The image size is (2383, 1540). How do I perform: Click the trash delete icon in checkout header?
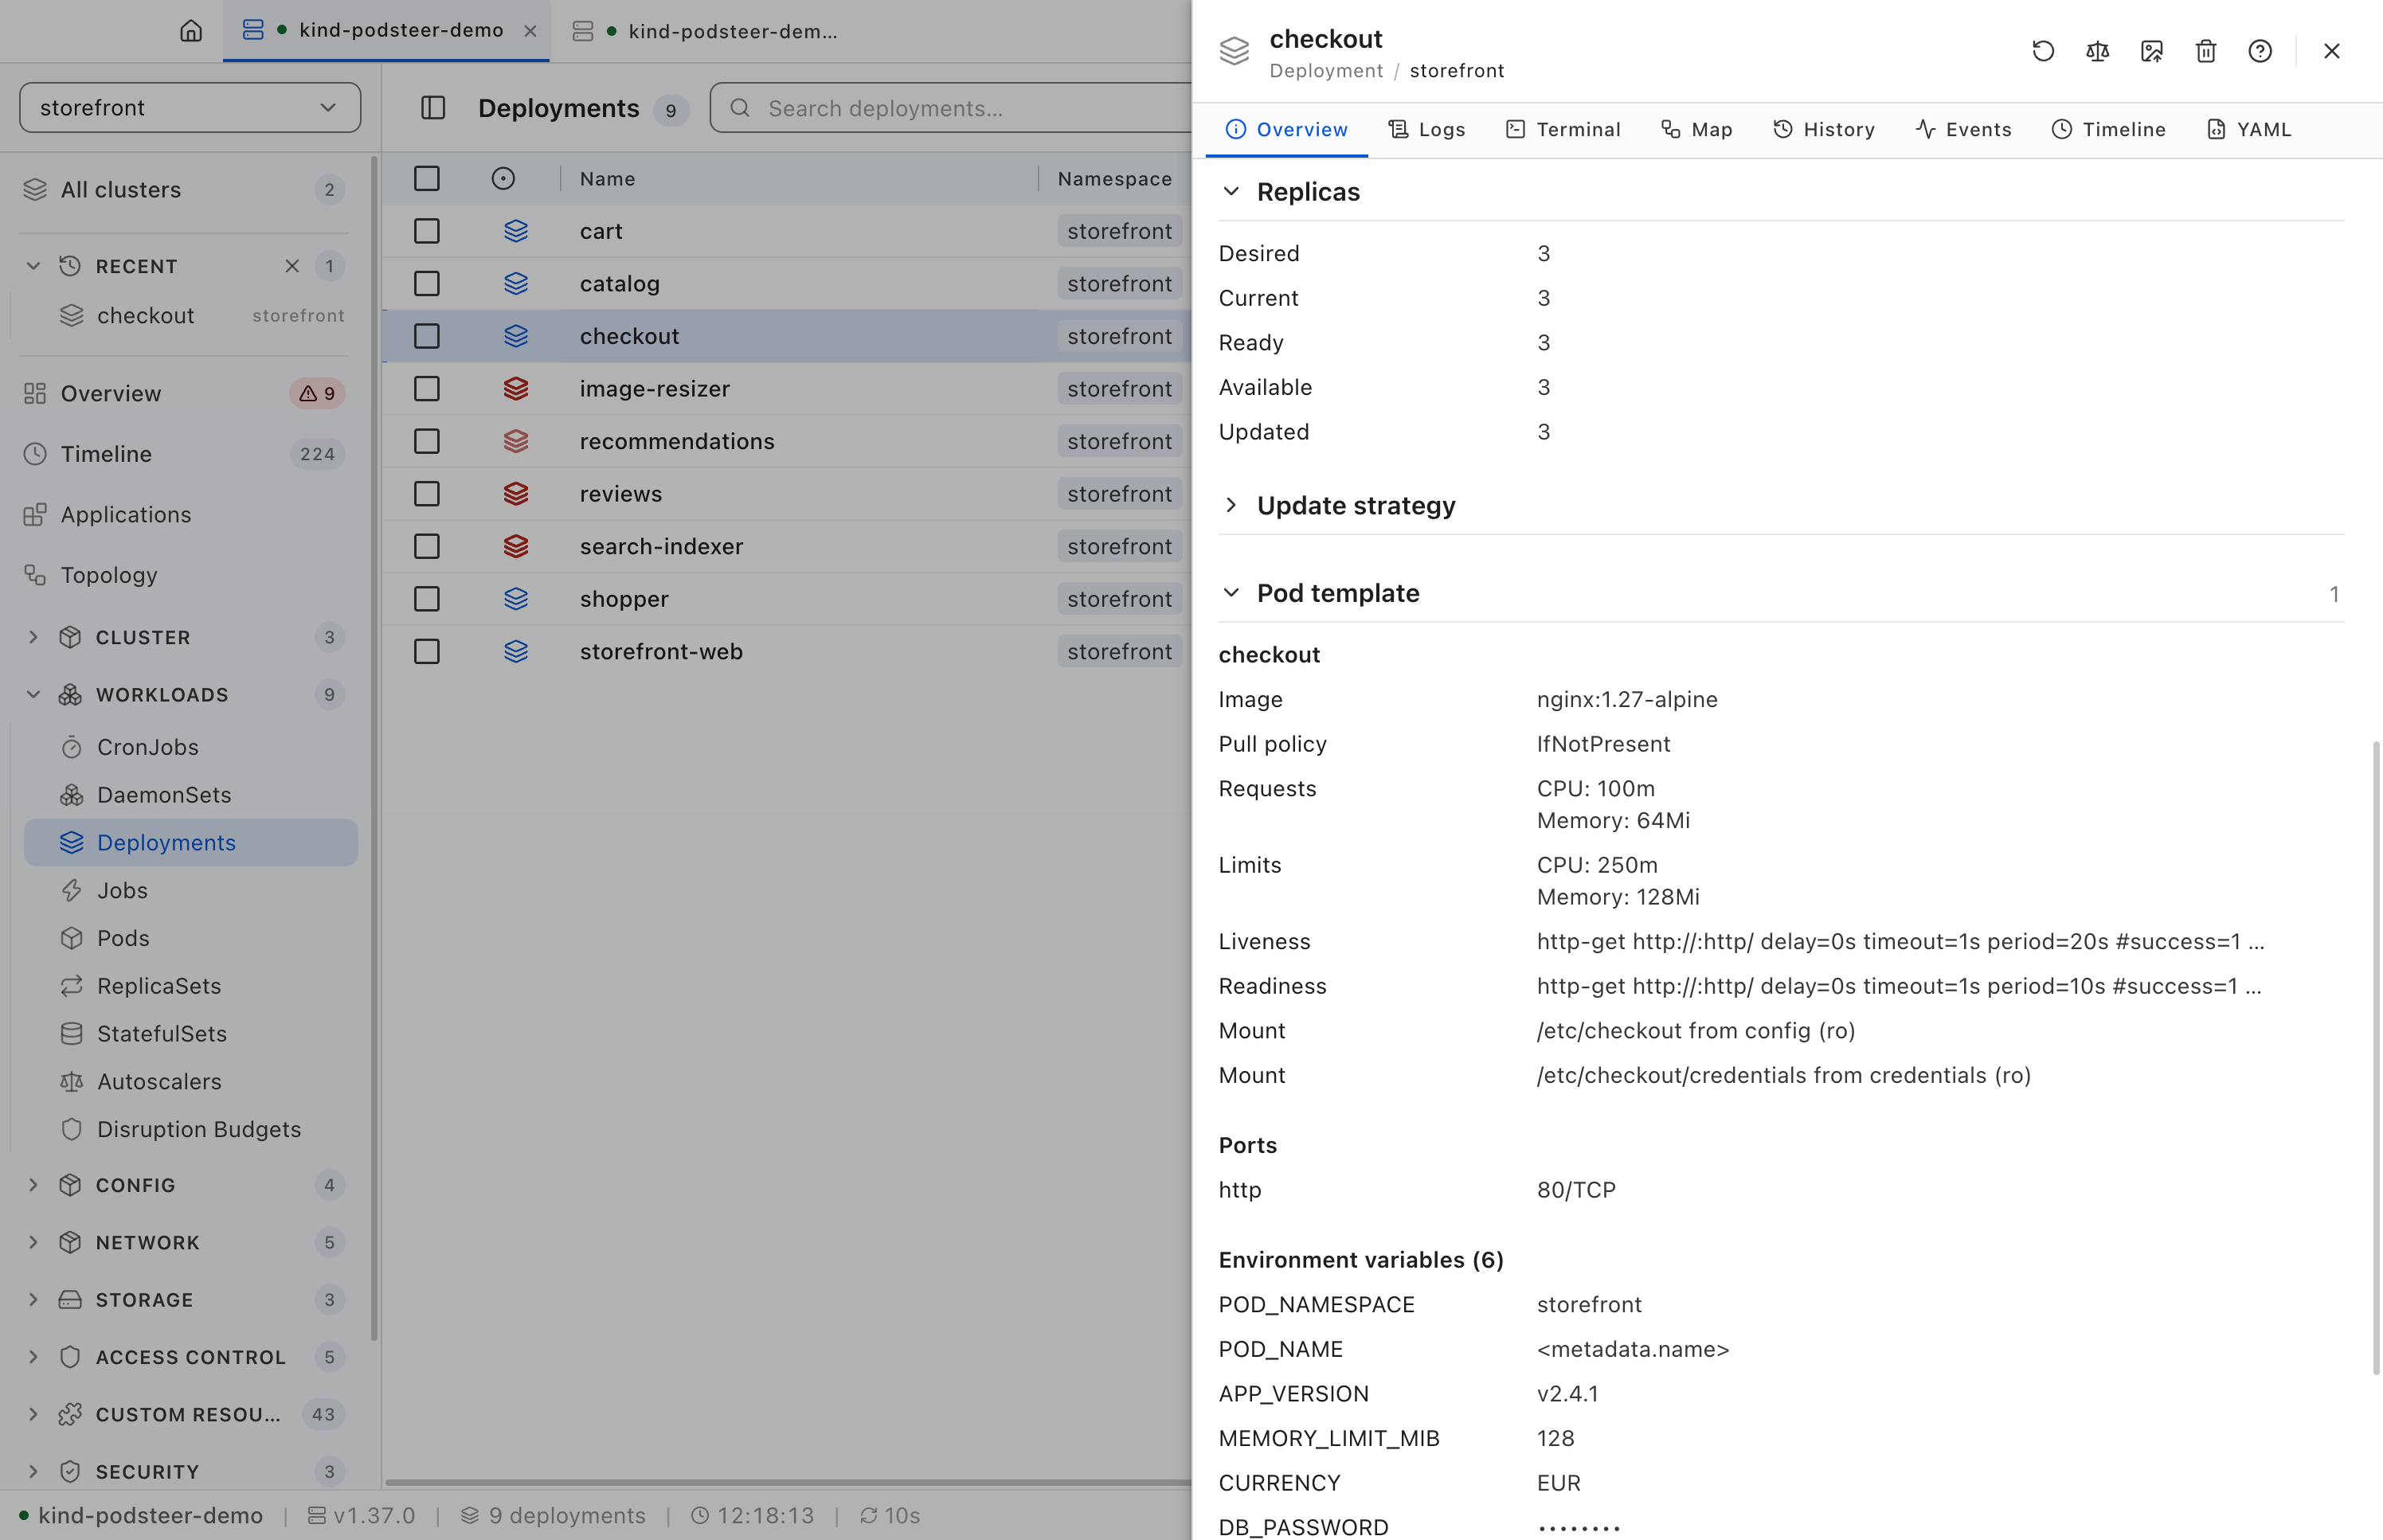coord(2206,51)
